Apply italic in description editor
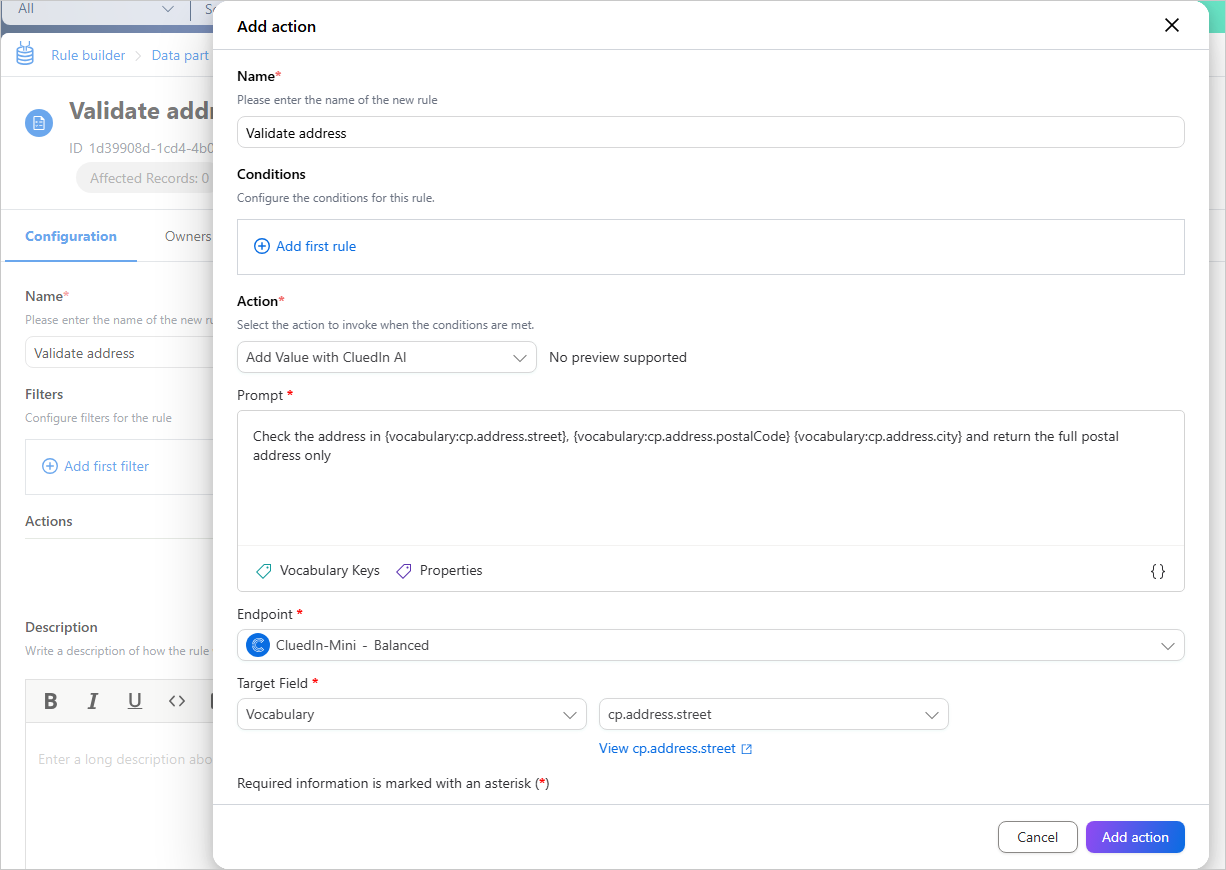This screenshot has height=870, width=1226. [93, 701]
